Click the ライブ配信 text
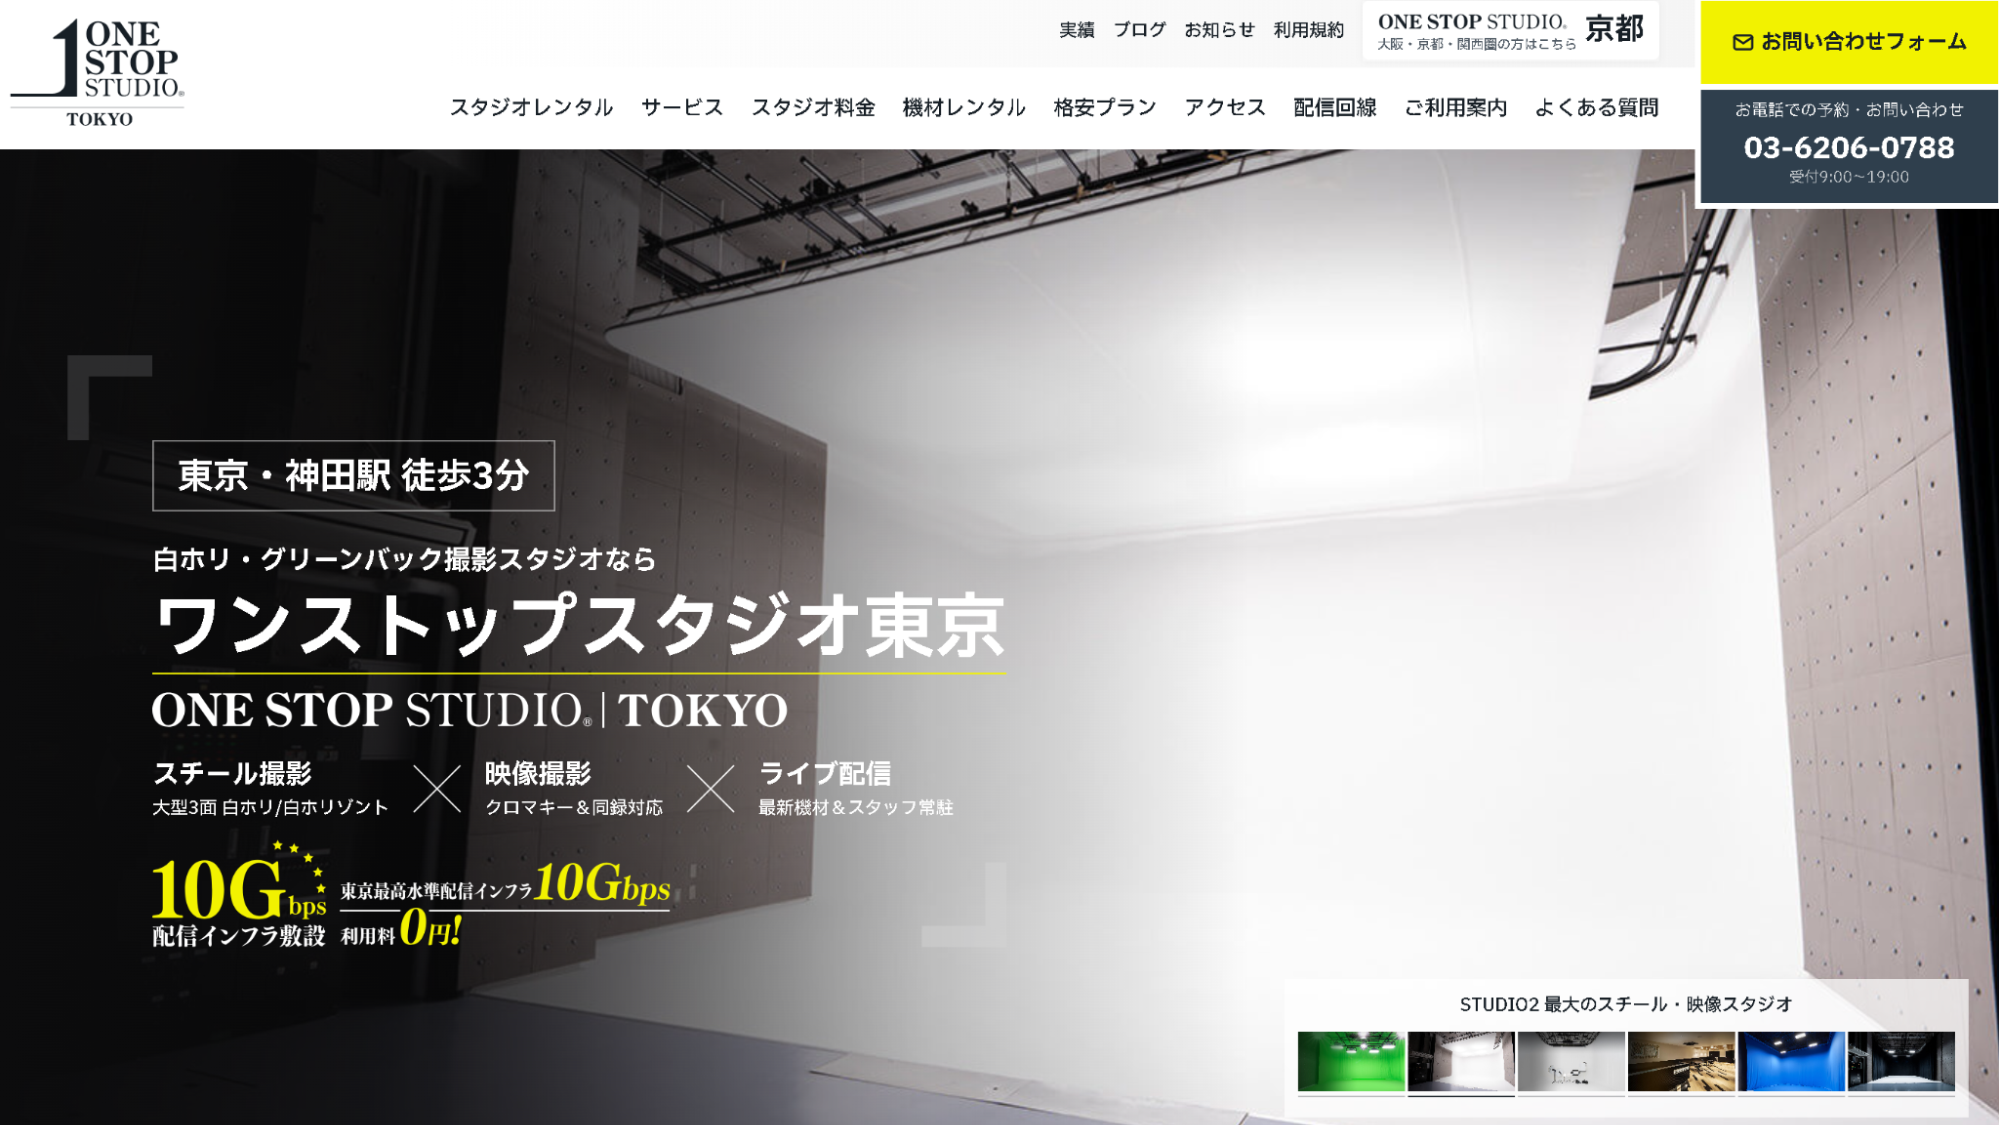The image size is (1999, 1126). click(x=825, y=774)
